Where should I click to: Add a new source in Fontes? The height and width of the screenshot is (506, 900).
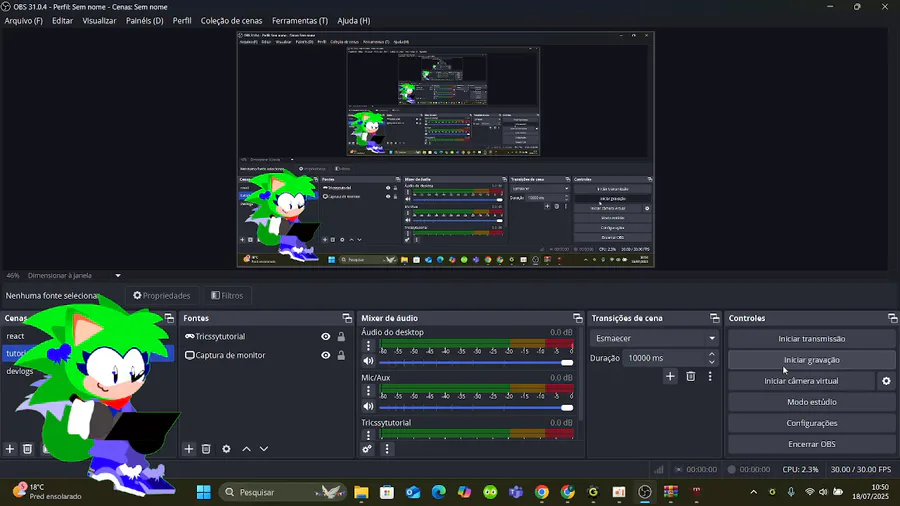[189, 449]
